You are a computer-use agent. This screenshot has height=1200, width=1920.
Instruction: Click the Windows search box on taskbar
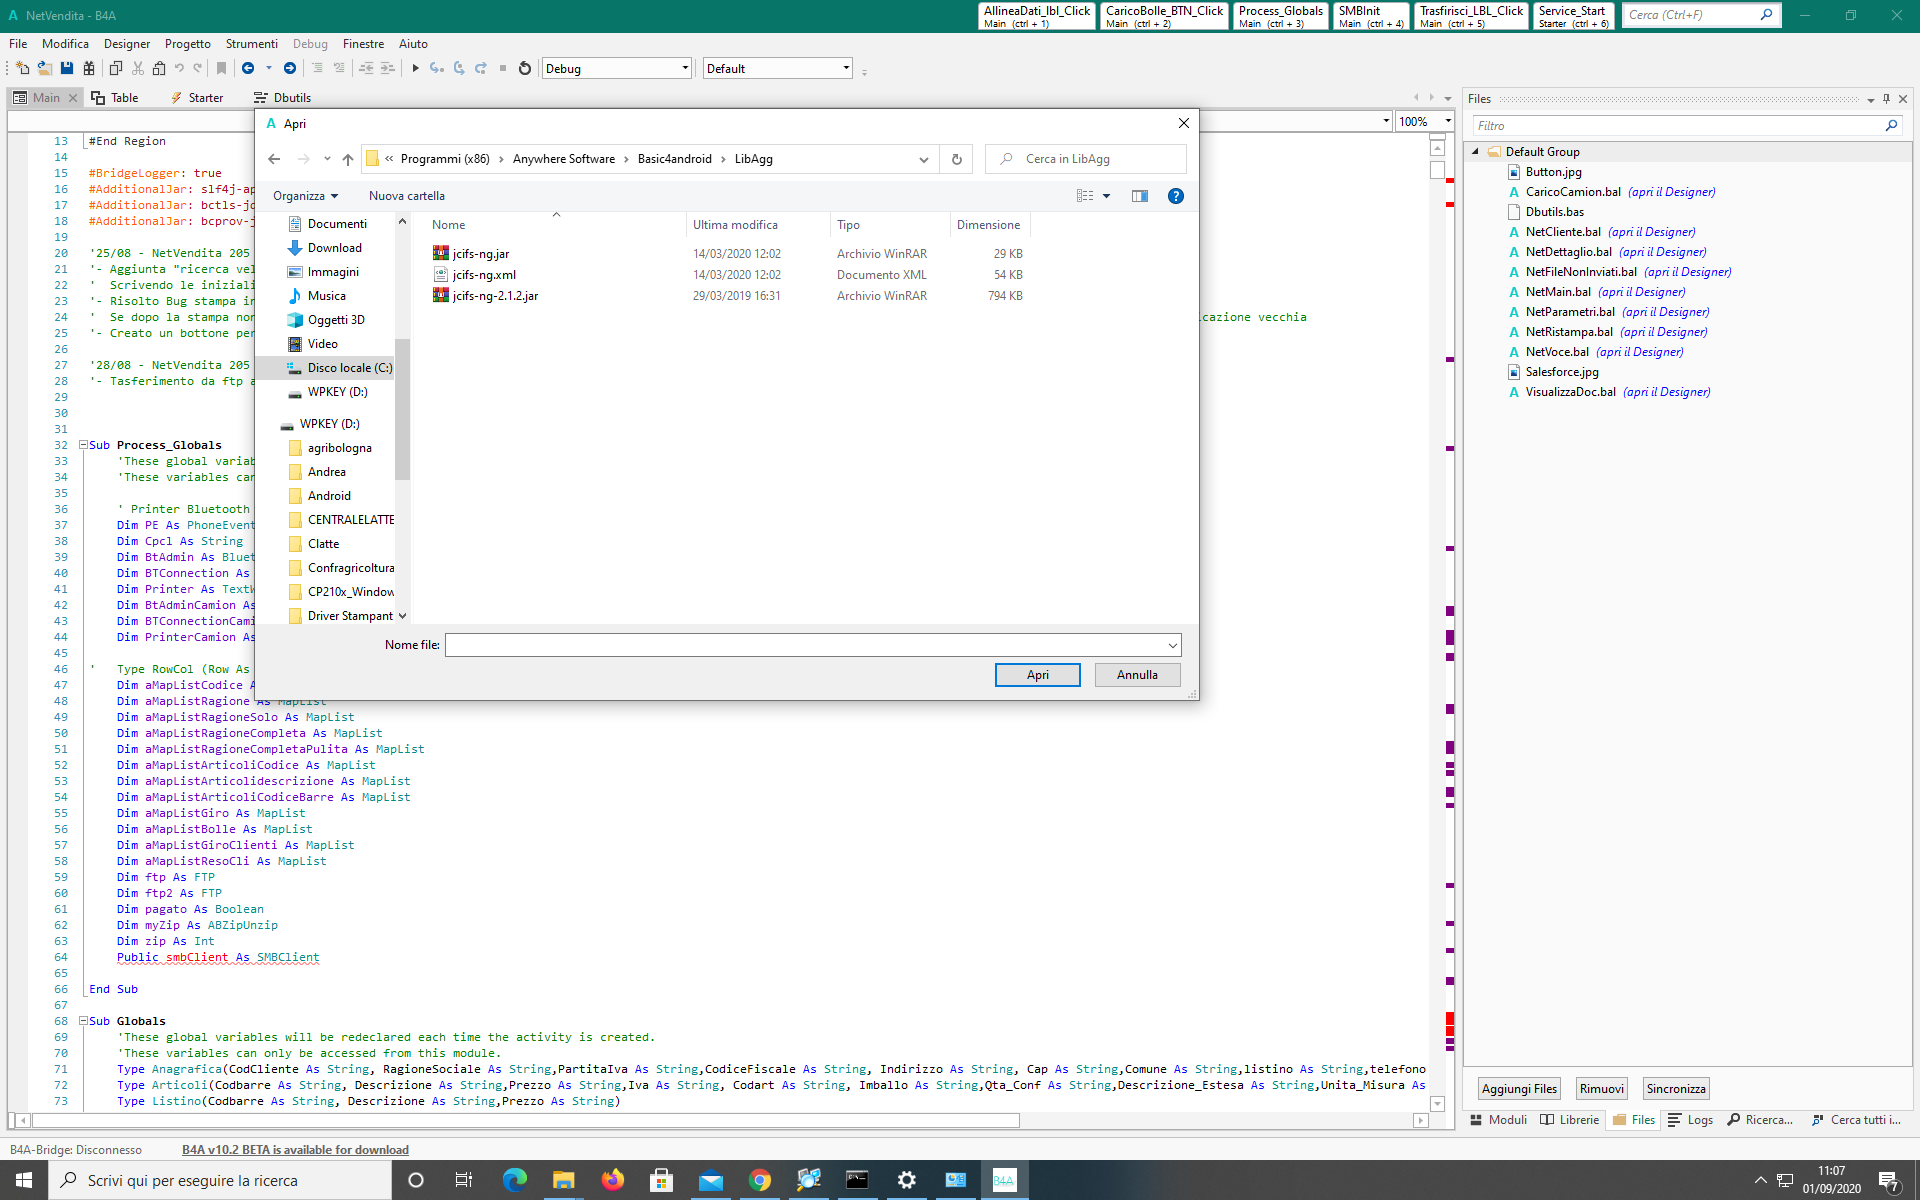click(x=220, y=1180)
